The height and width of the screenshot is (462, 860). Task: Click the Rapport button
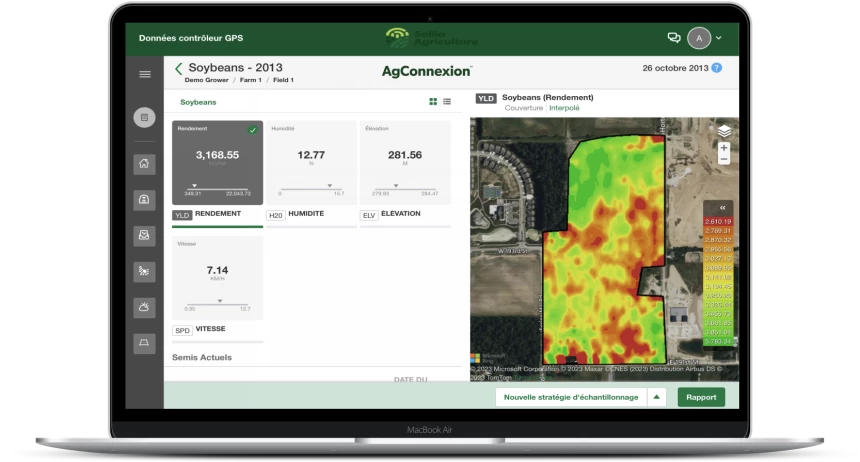click(x=701, y=397)
